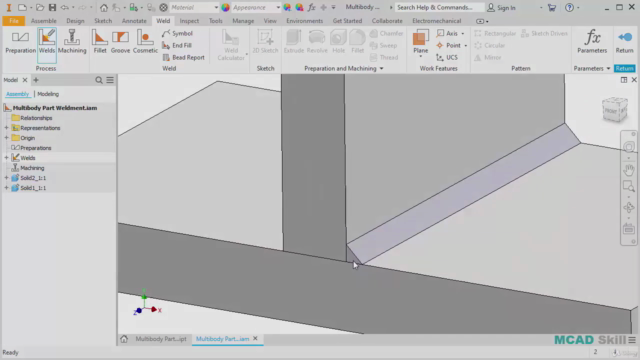Add a new browser panel with plus
Viewport: 640px width, 360px height.
[36, 80]
